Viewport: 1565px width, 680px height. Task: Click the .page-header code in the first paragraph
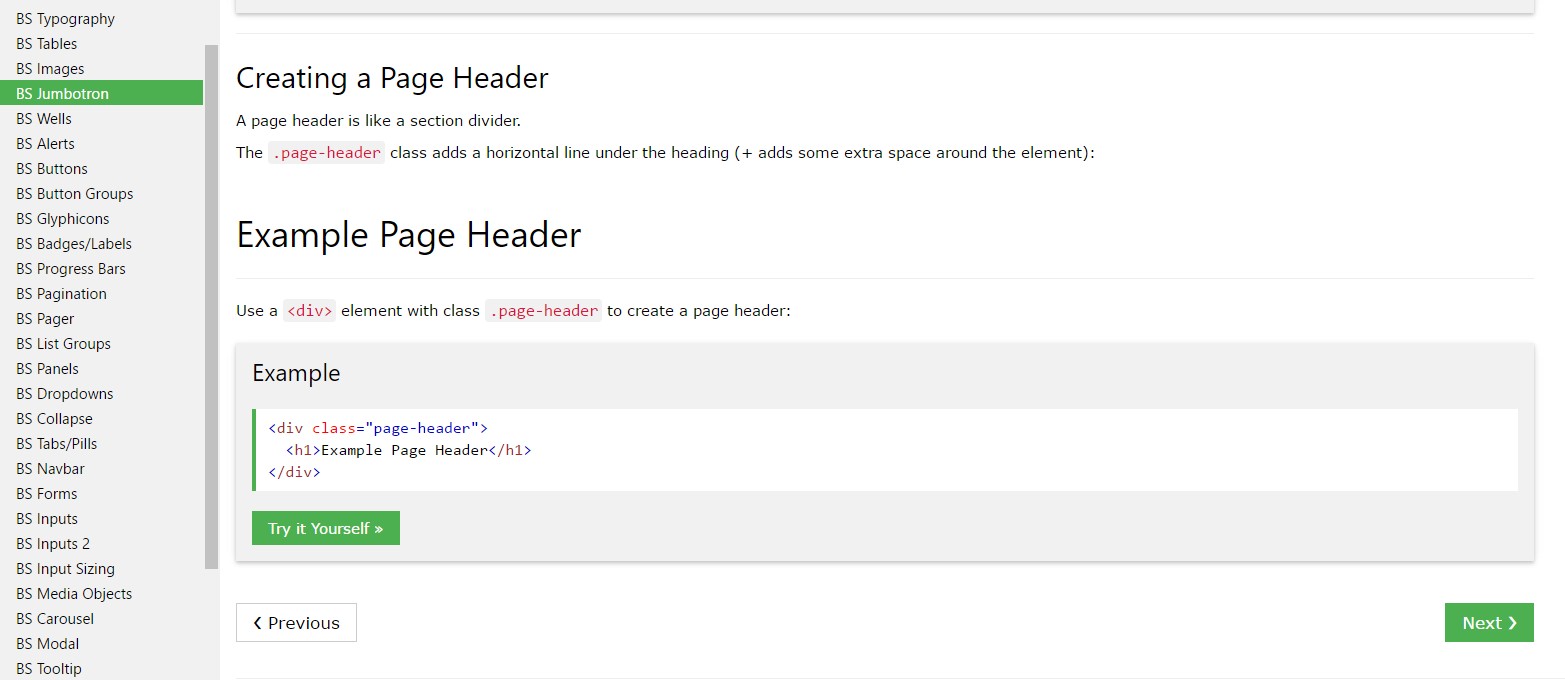tap(326, 153)
